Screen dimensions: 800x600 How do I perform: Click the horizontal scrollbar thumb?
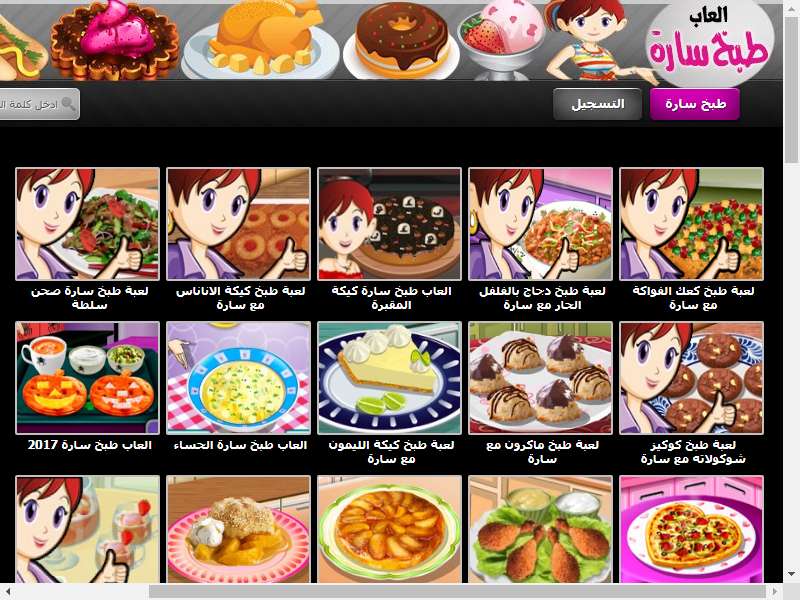(x=457, y=591)
